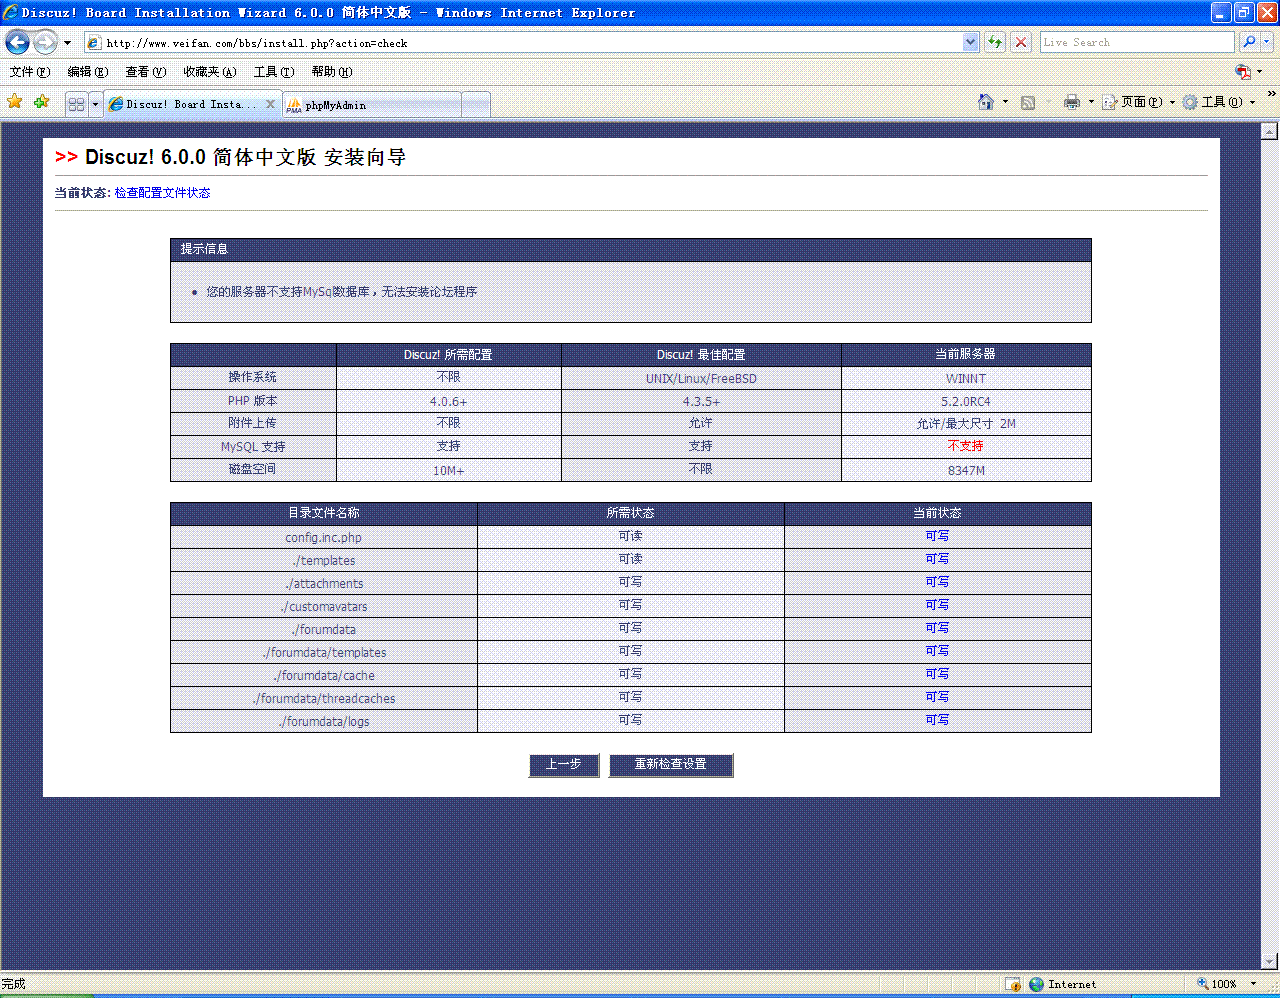Viewport: 1280px width, 998px height.
Task: Click the RSS Feeds icon
Action: click(x=1028, y=102)
